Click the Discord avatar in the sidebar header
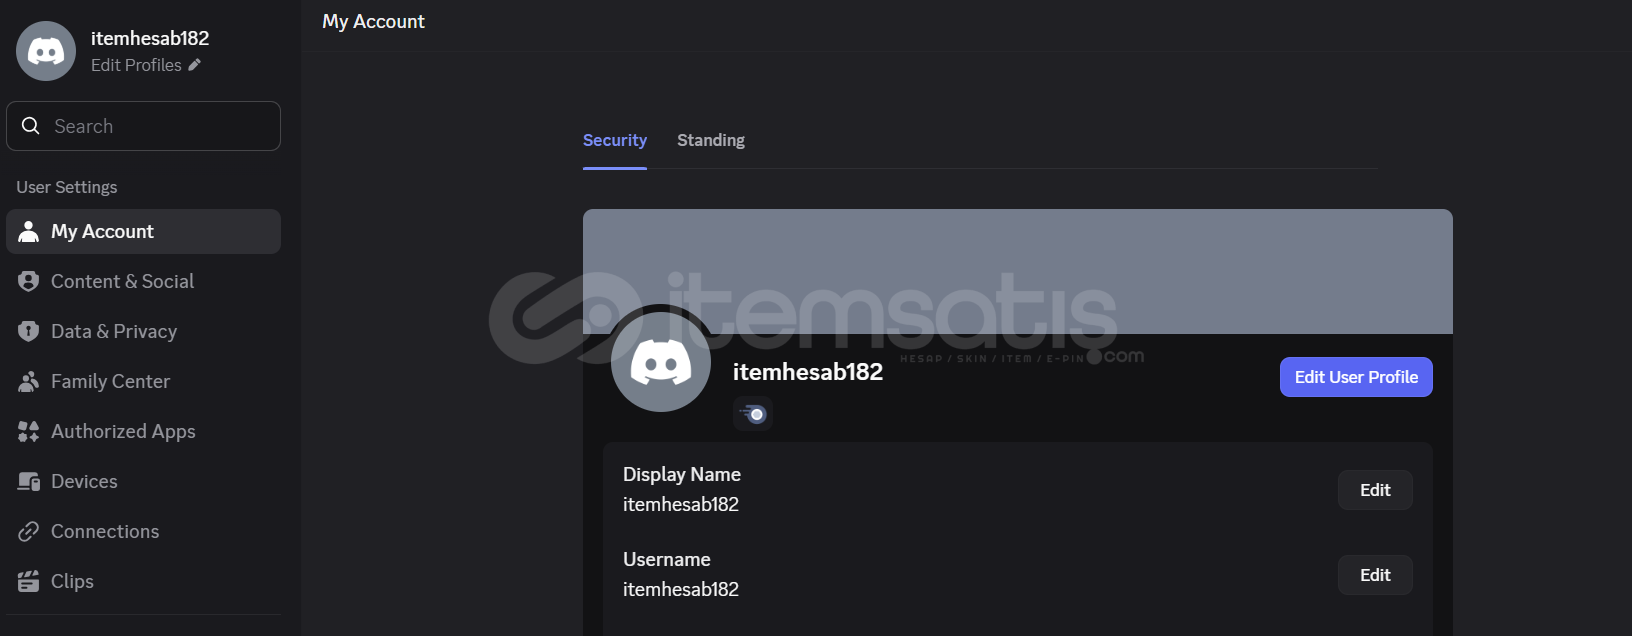1632x636 pixels. [46, 51]
